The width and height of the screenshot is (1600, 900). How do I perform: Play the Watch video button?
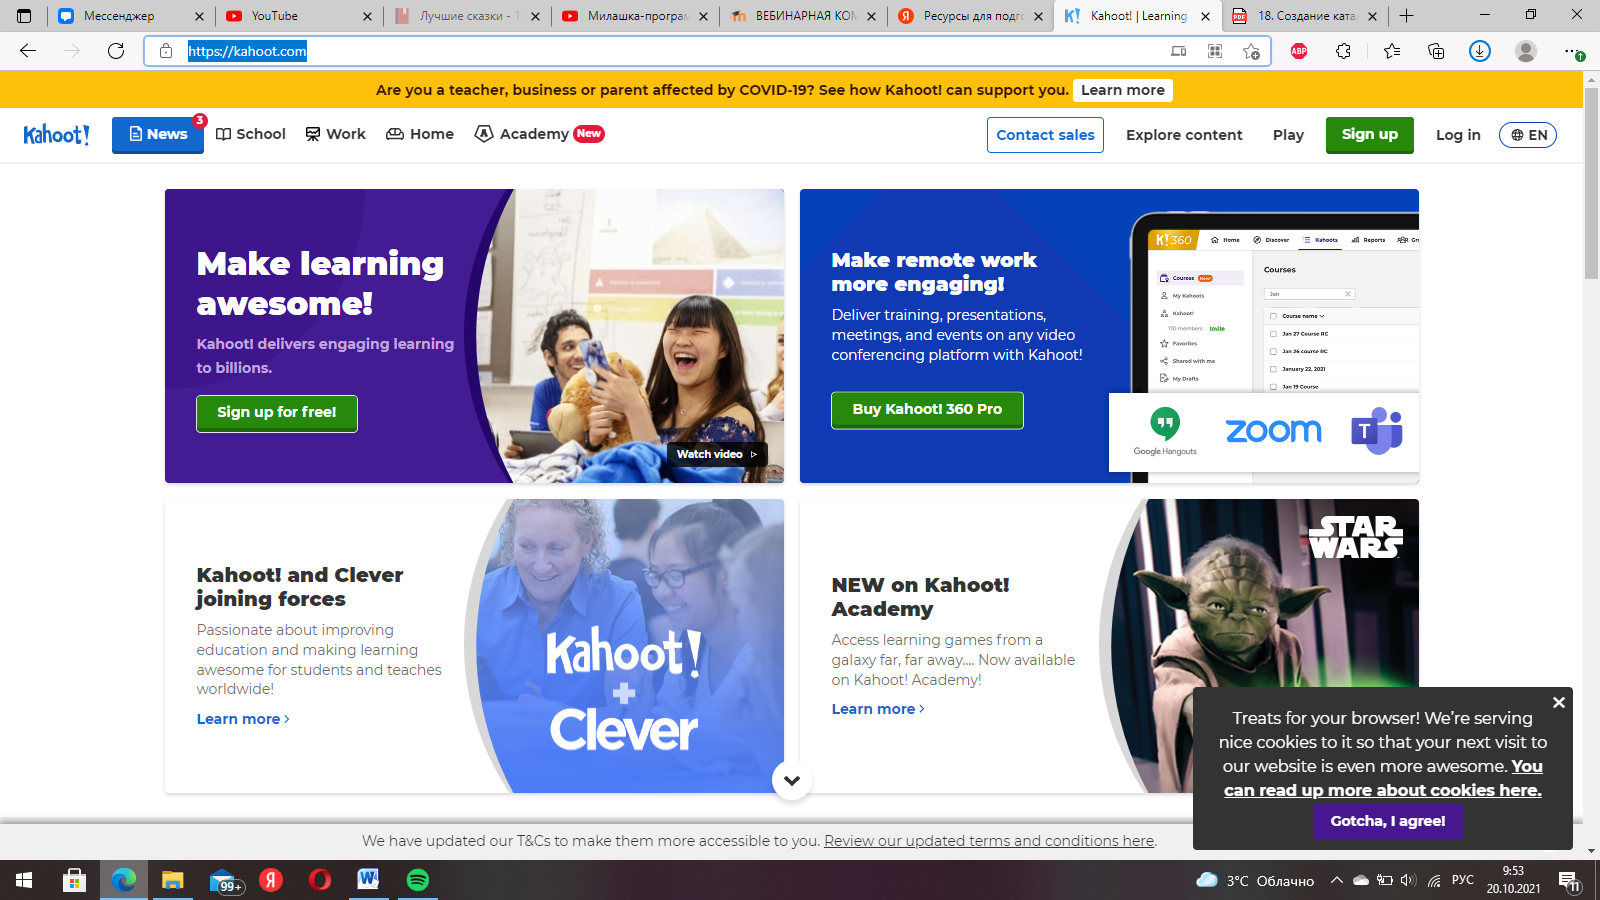click(x=717, y=454)
